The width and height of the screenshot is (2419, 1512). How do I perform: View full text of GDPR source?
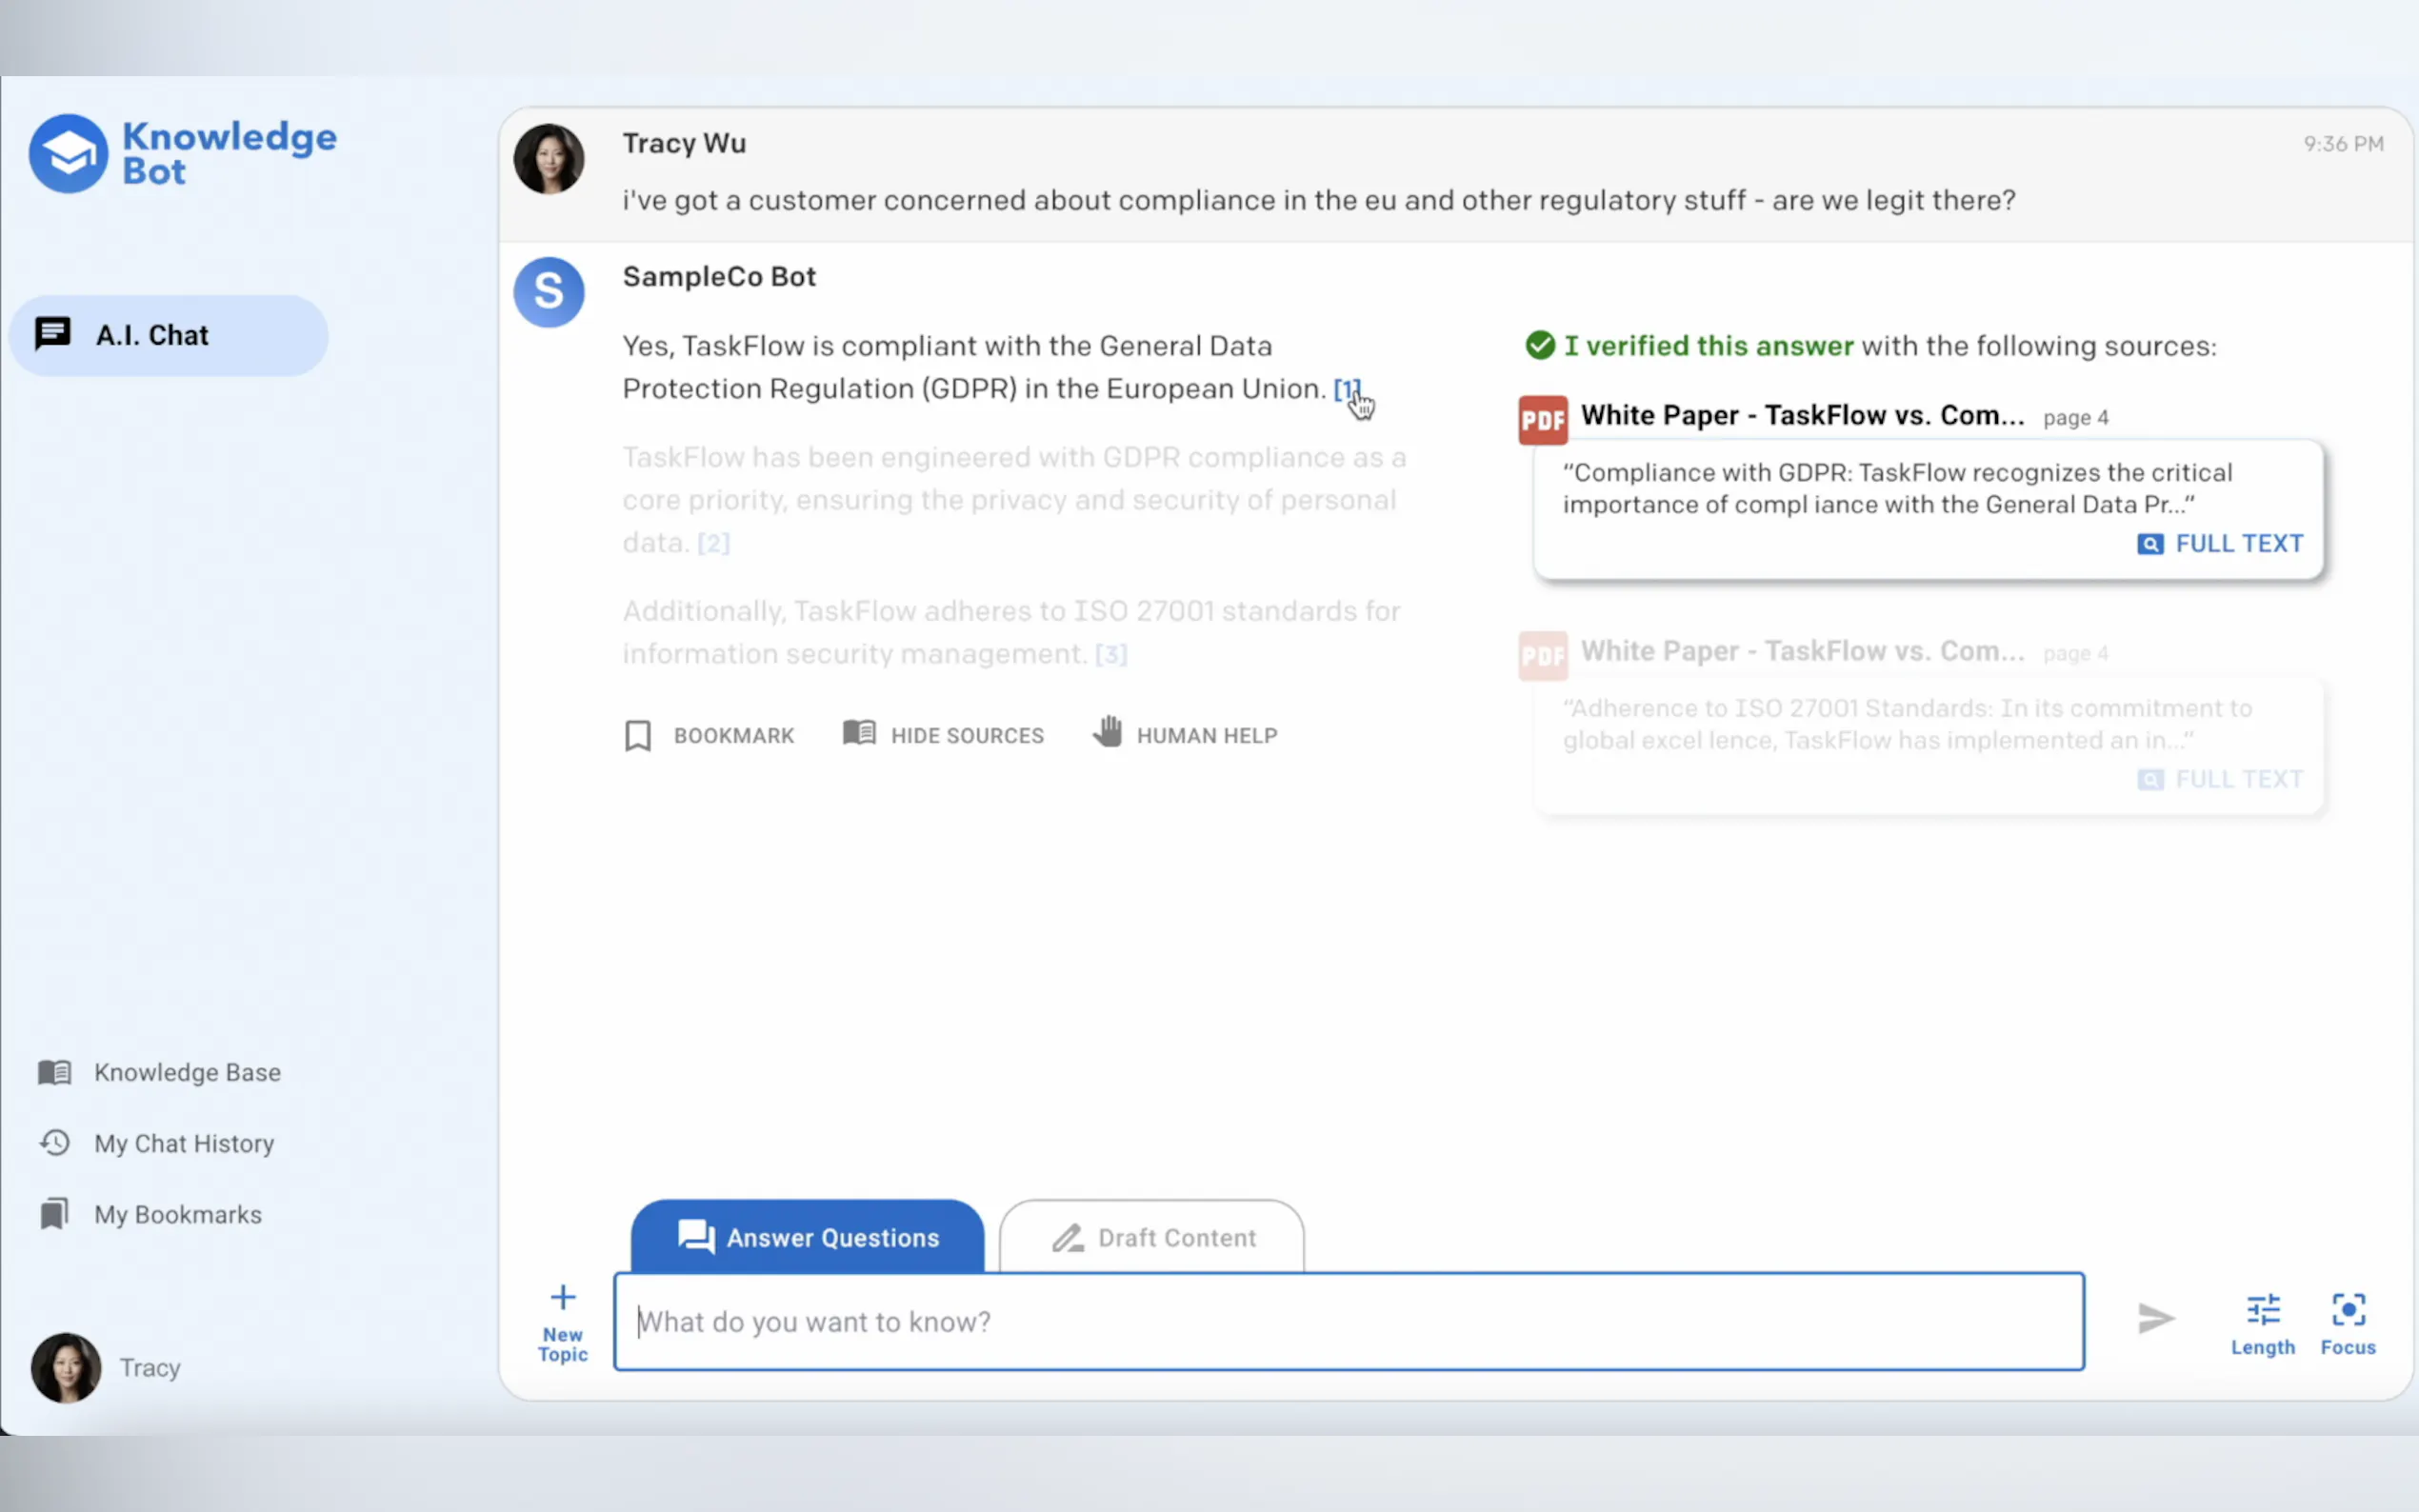point(2220,543)
